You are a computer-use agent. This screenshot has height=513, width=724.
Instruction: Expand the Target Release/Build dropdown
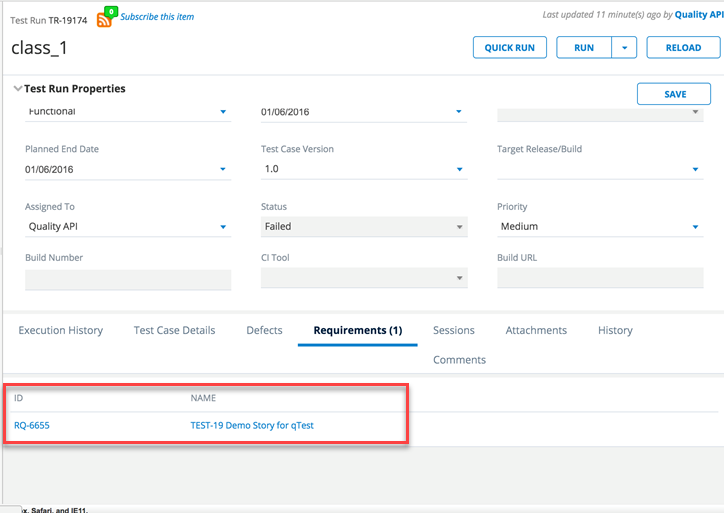(695, 170)
